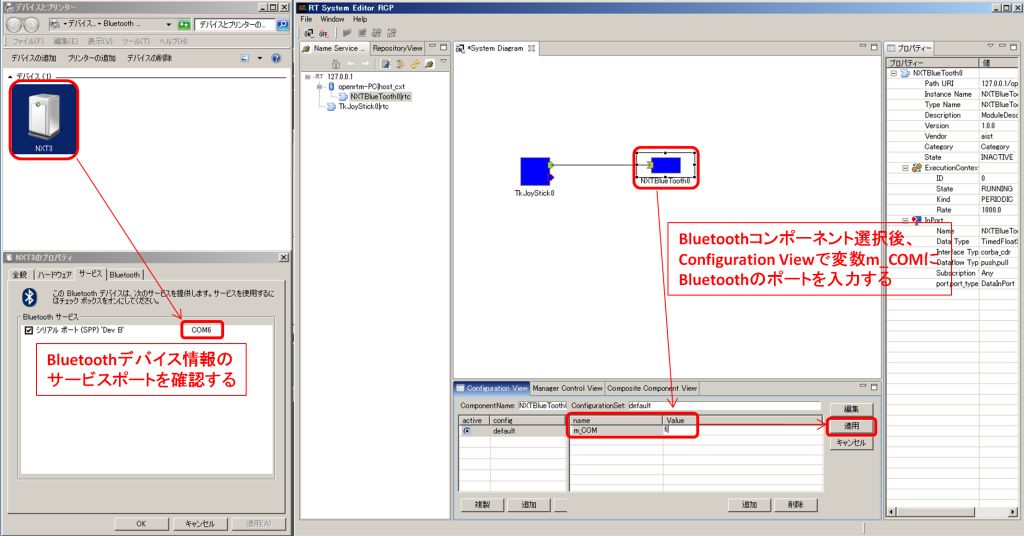Viewport: 1024px width, 536px height.
Task: Click the OFF offline editor toolbar icon
Action: coord(324,33)
